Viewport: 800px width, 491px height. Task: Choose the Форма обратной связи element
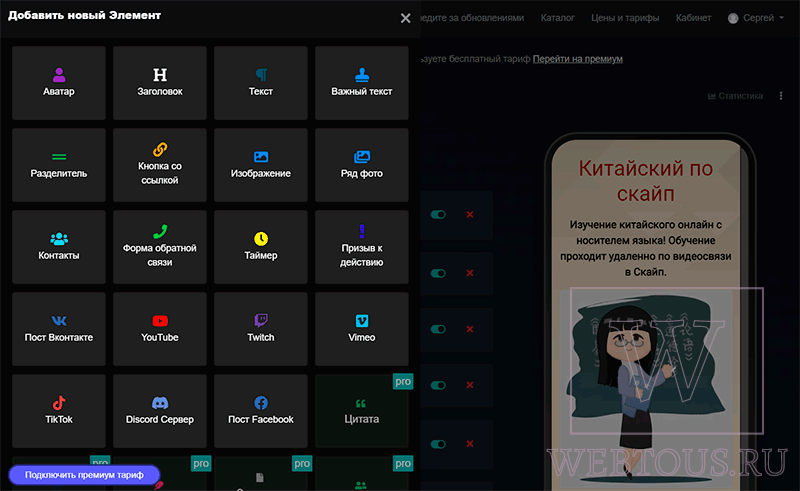click(x=160, y=247)
